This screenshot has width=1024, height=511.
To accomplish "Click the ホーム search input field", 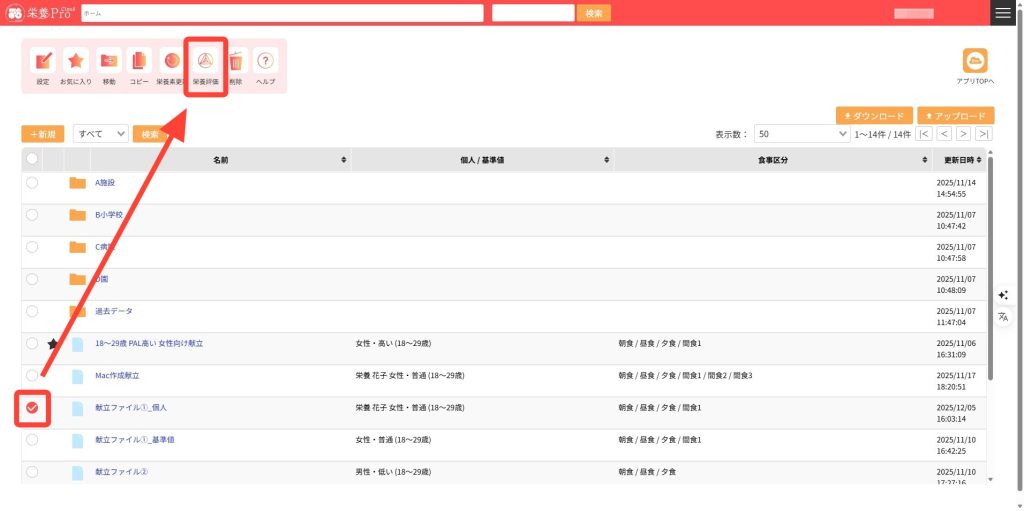I will coord(282,13).
